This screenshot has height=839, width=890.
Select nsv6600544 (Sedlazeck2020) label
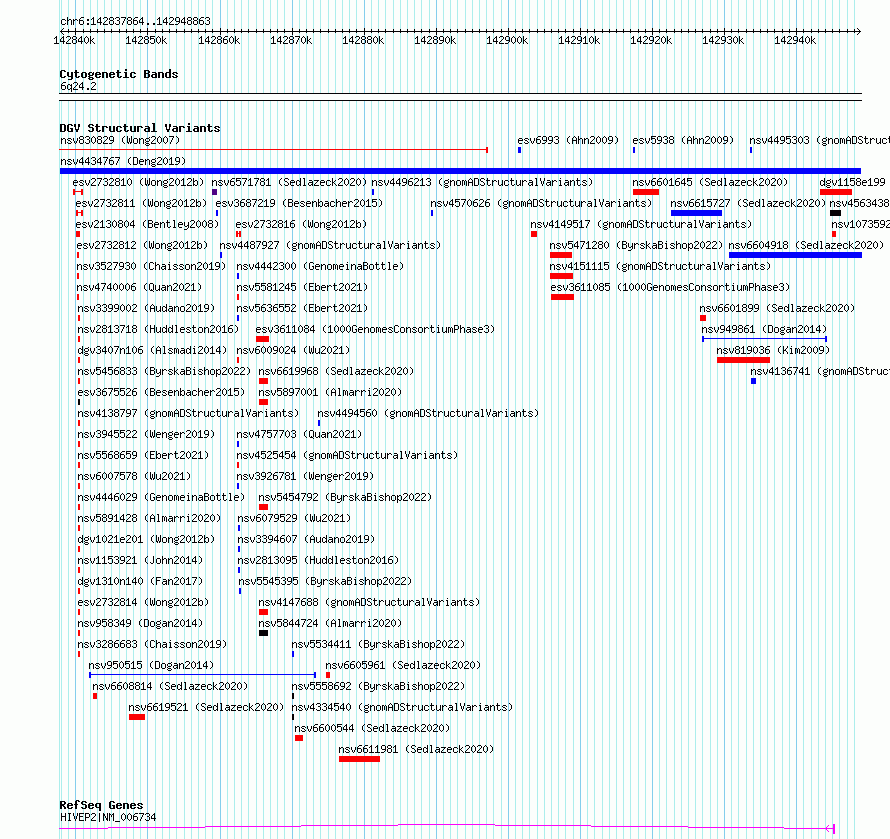tap(372, 728)
